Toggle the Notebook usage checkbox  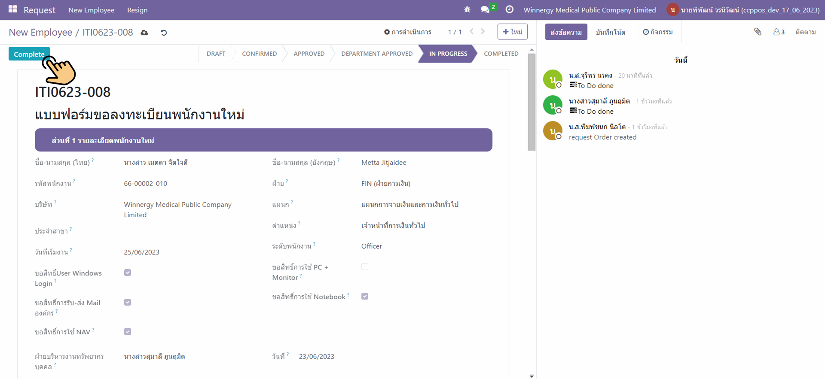point(365,296)
